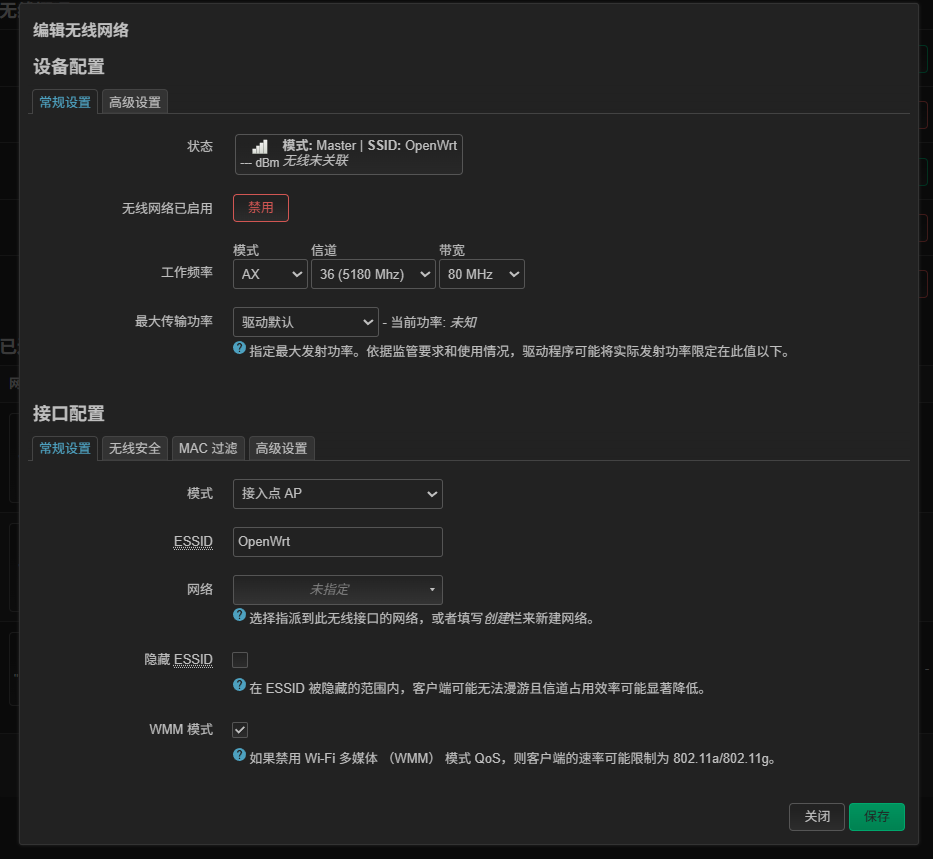Click the ESSID text field containing OpenWrt

(x=337, y=542)
